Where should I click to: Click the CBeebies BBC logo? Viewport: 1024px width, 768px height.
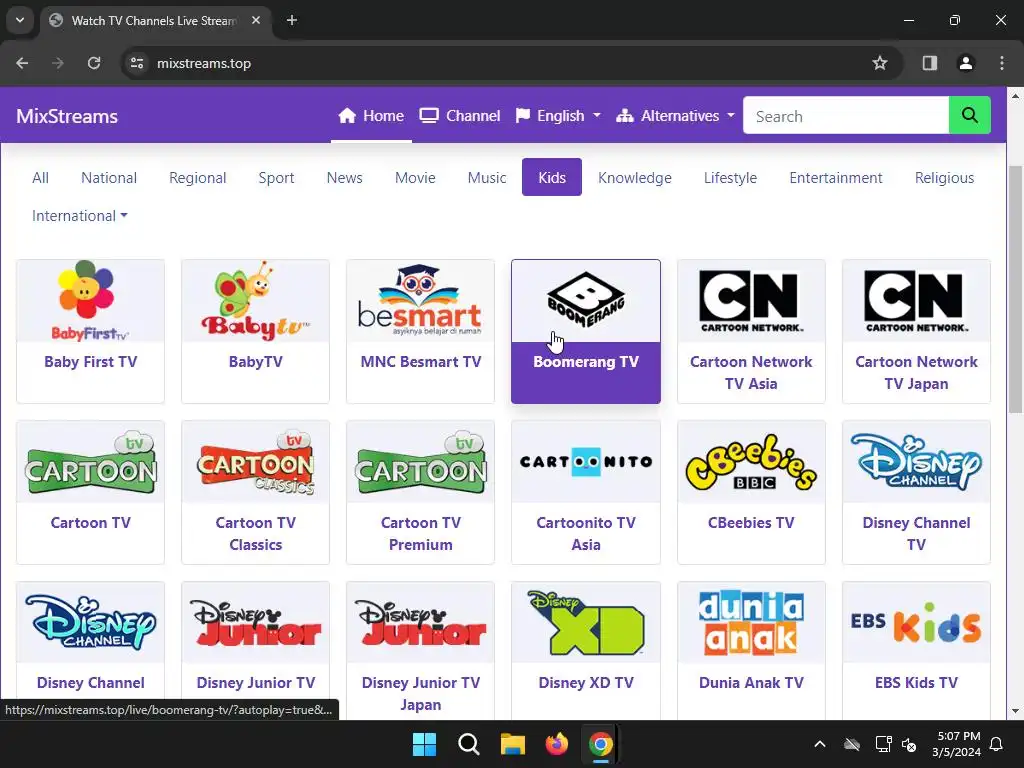coord(751,462)
